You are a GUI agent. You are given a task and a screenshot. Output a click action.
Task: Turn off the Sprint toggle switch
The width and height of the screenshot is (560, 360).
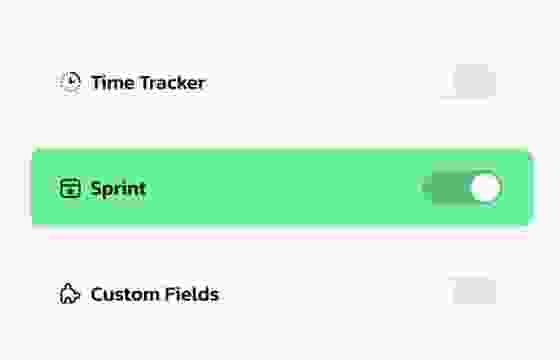click(x=466, y=188)
